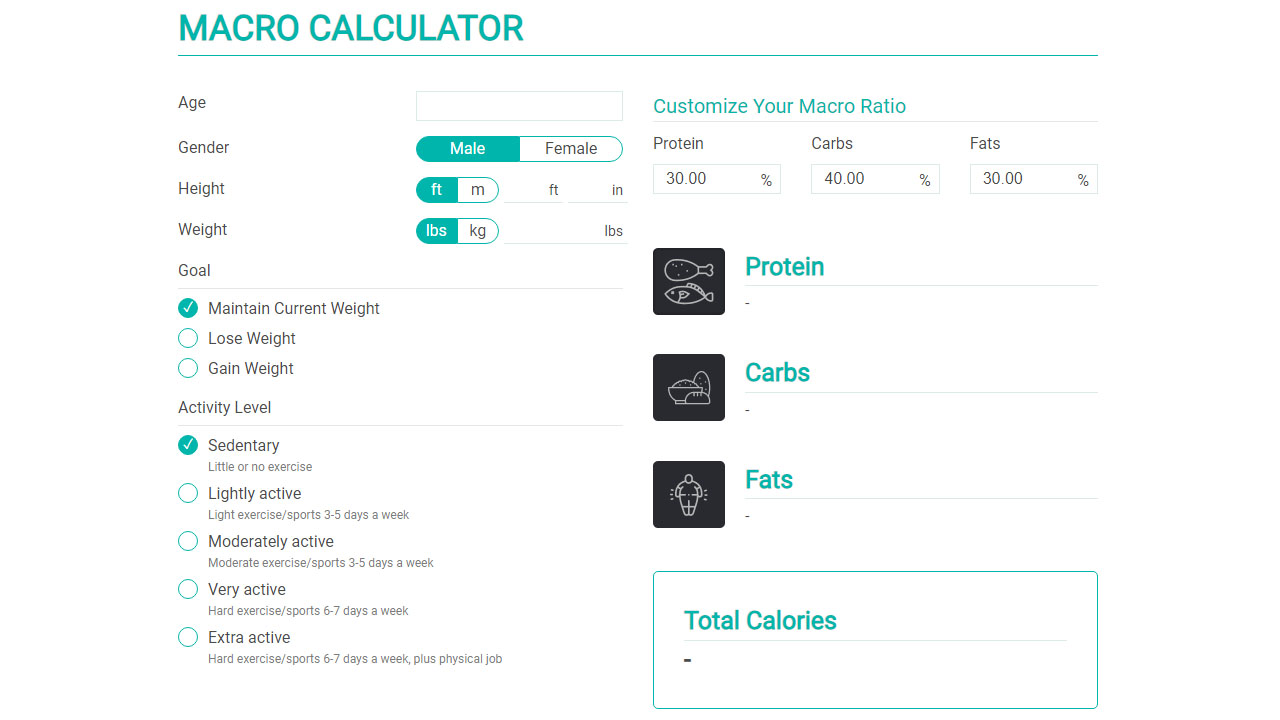
Task: Switch height units to meters
Action: coord(478,189)
